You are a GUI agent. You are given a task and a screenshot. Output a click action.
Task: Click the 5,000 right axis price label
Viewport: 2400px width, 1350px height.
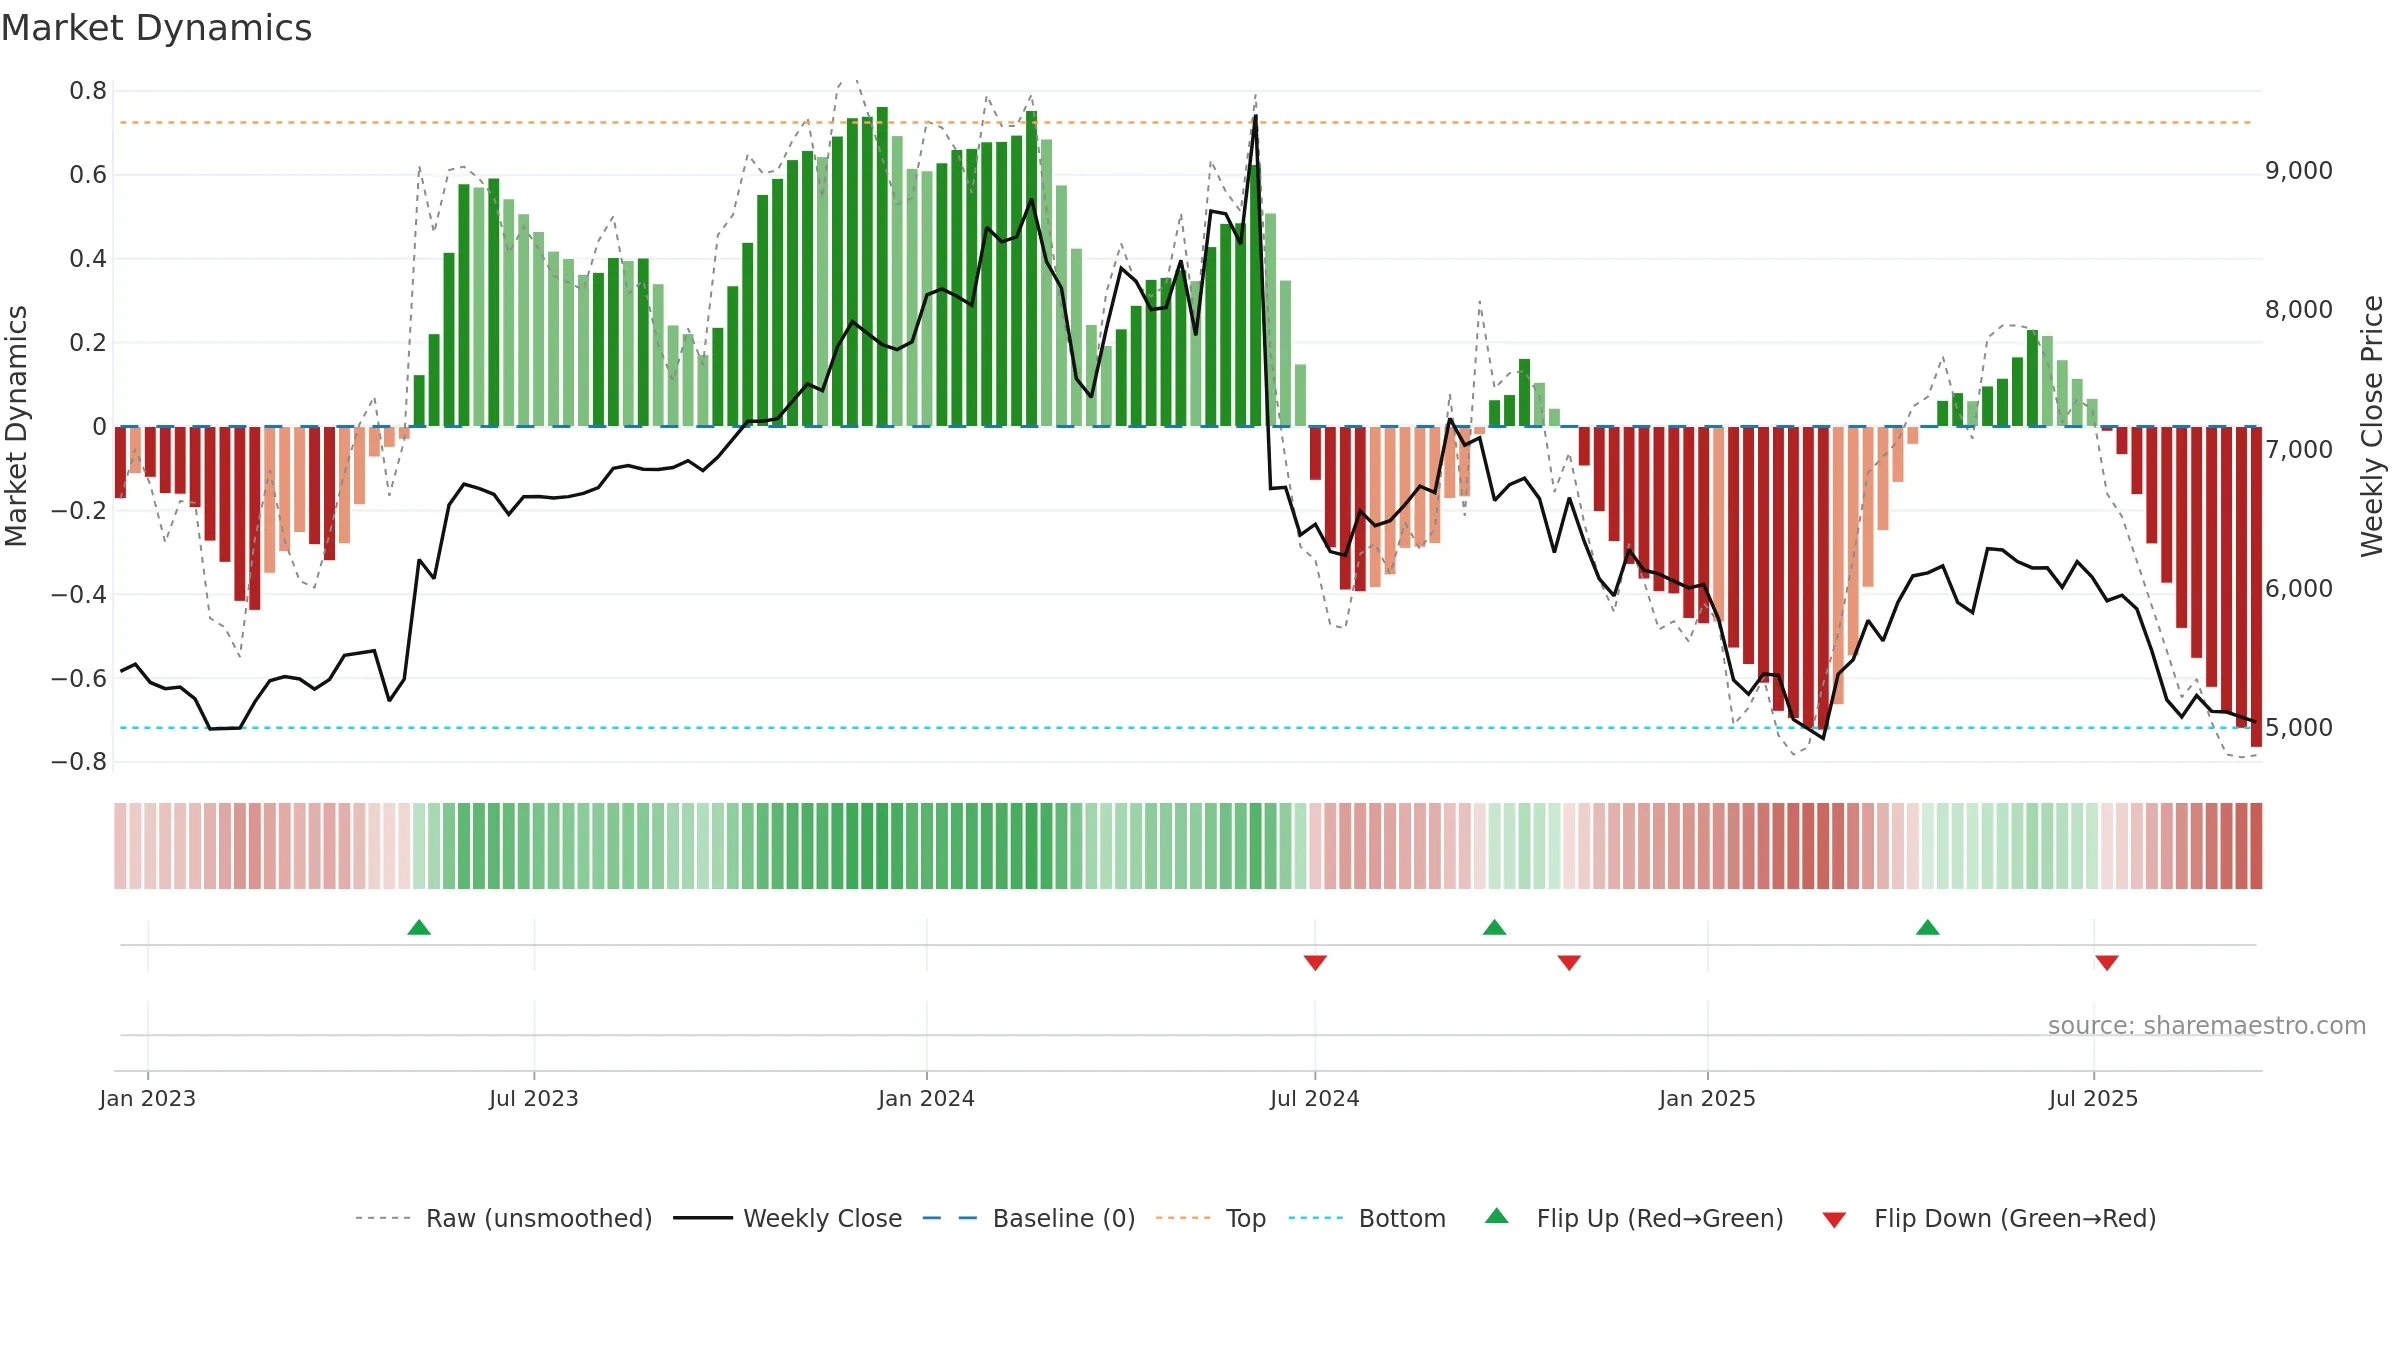(x=2299, y=727)
